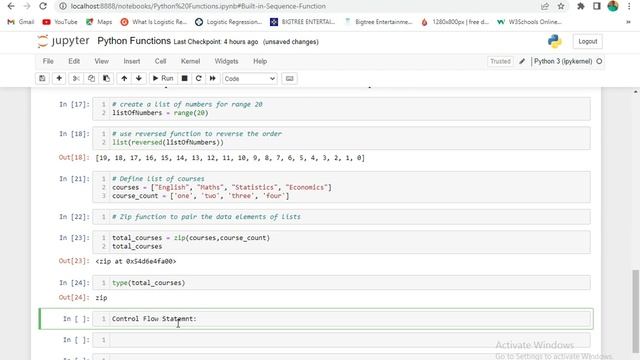Open Chrome three-dot menu

pyautogui.click(x=629, y=6)
